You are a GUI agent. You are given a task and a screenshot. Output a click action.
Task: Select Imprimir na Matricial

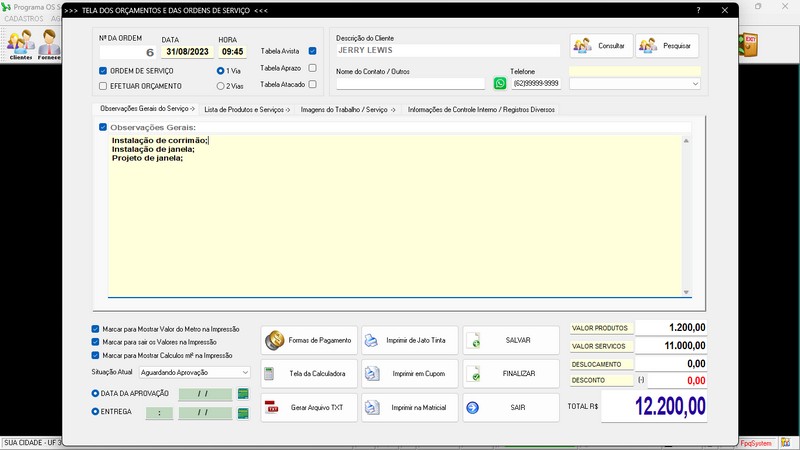coord(410,408)
